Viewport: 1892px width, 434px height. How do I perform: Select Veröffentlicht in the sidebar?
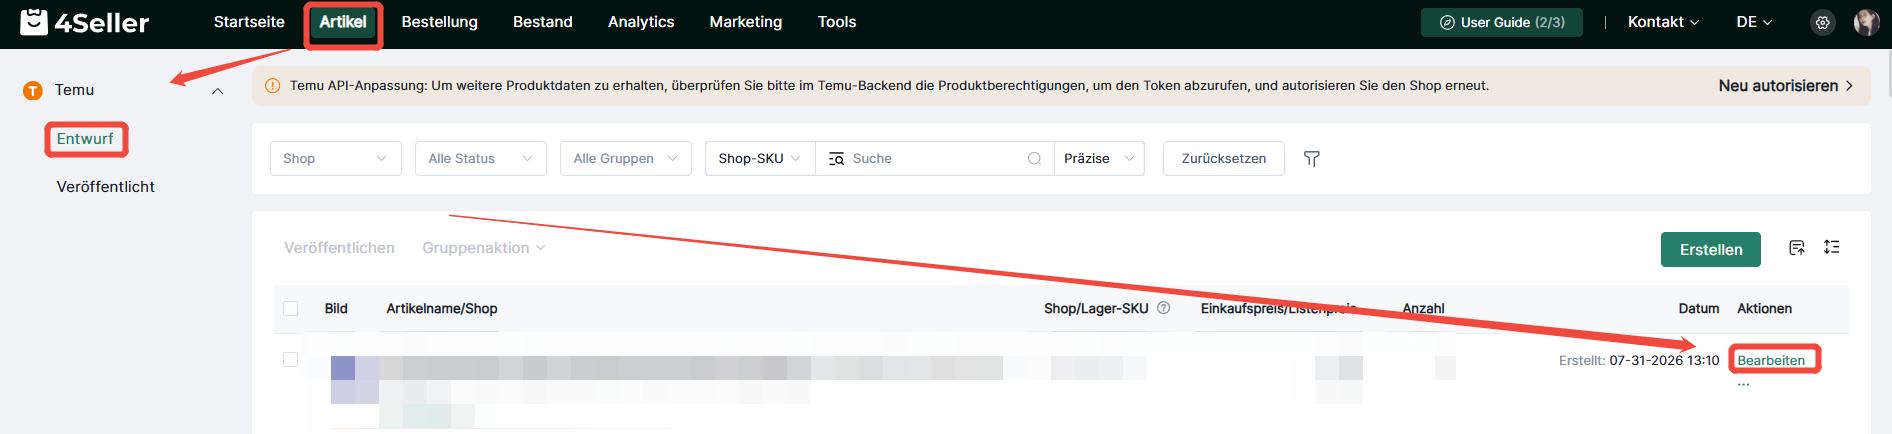pos(106,187)
